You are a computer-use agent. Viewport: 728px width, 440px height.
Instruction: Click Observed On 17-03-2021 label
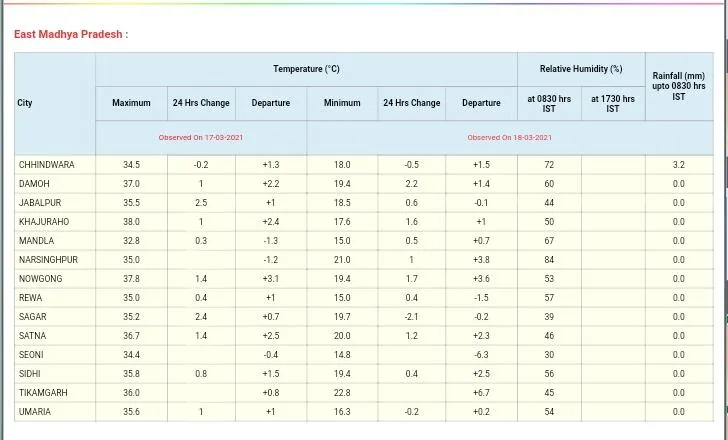tap(201, 137)
